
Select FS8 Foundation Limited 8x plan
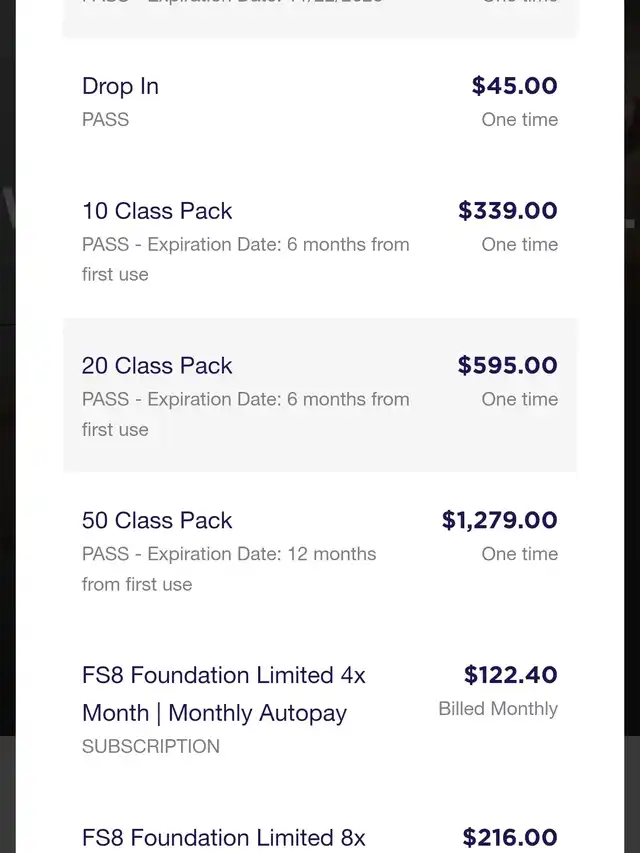(x=223, y=838)
